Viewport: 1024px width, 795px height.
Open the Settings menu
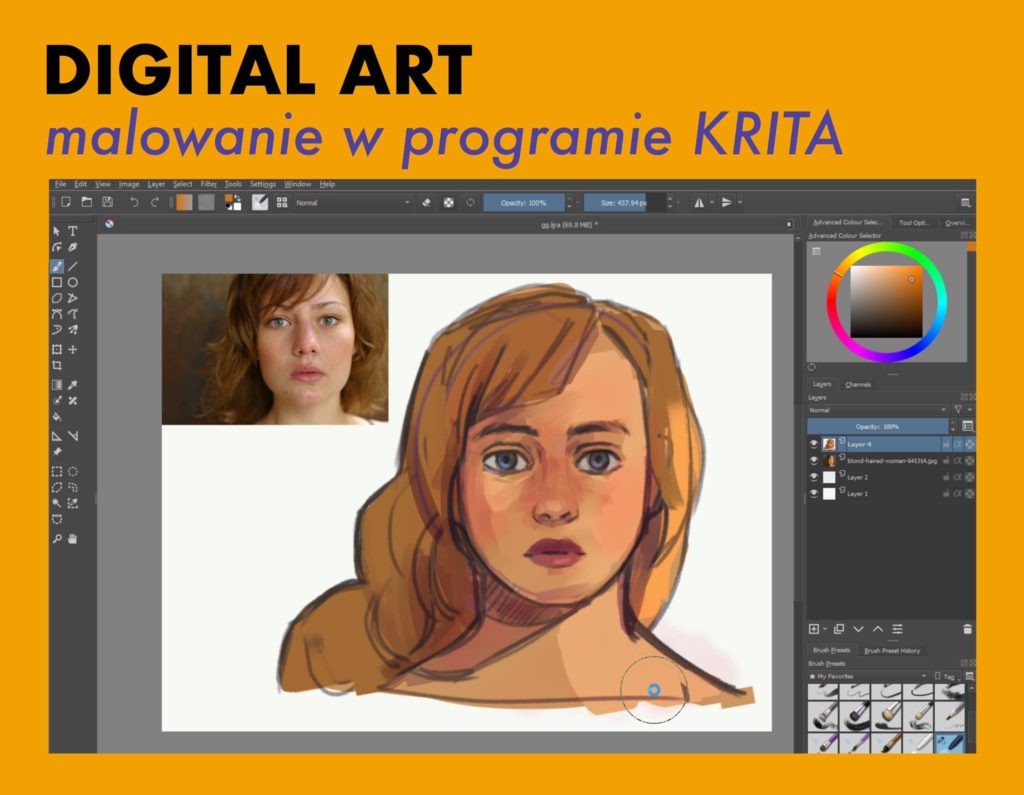pyautogui.click(x=263, y=184)
